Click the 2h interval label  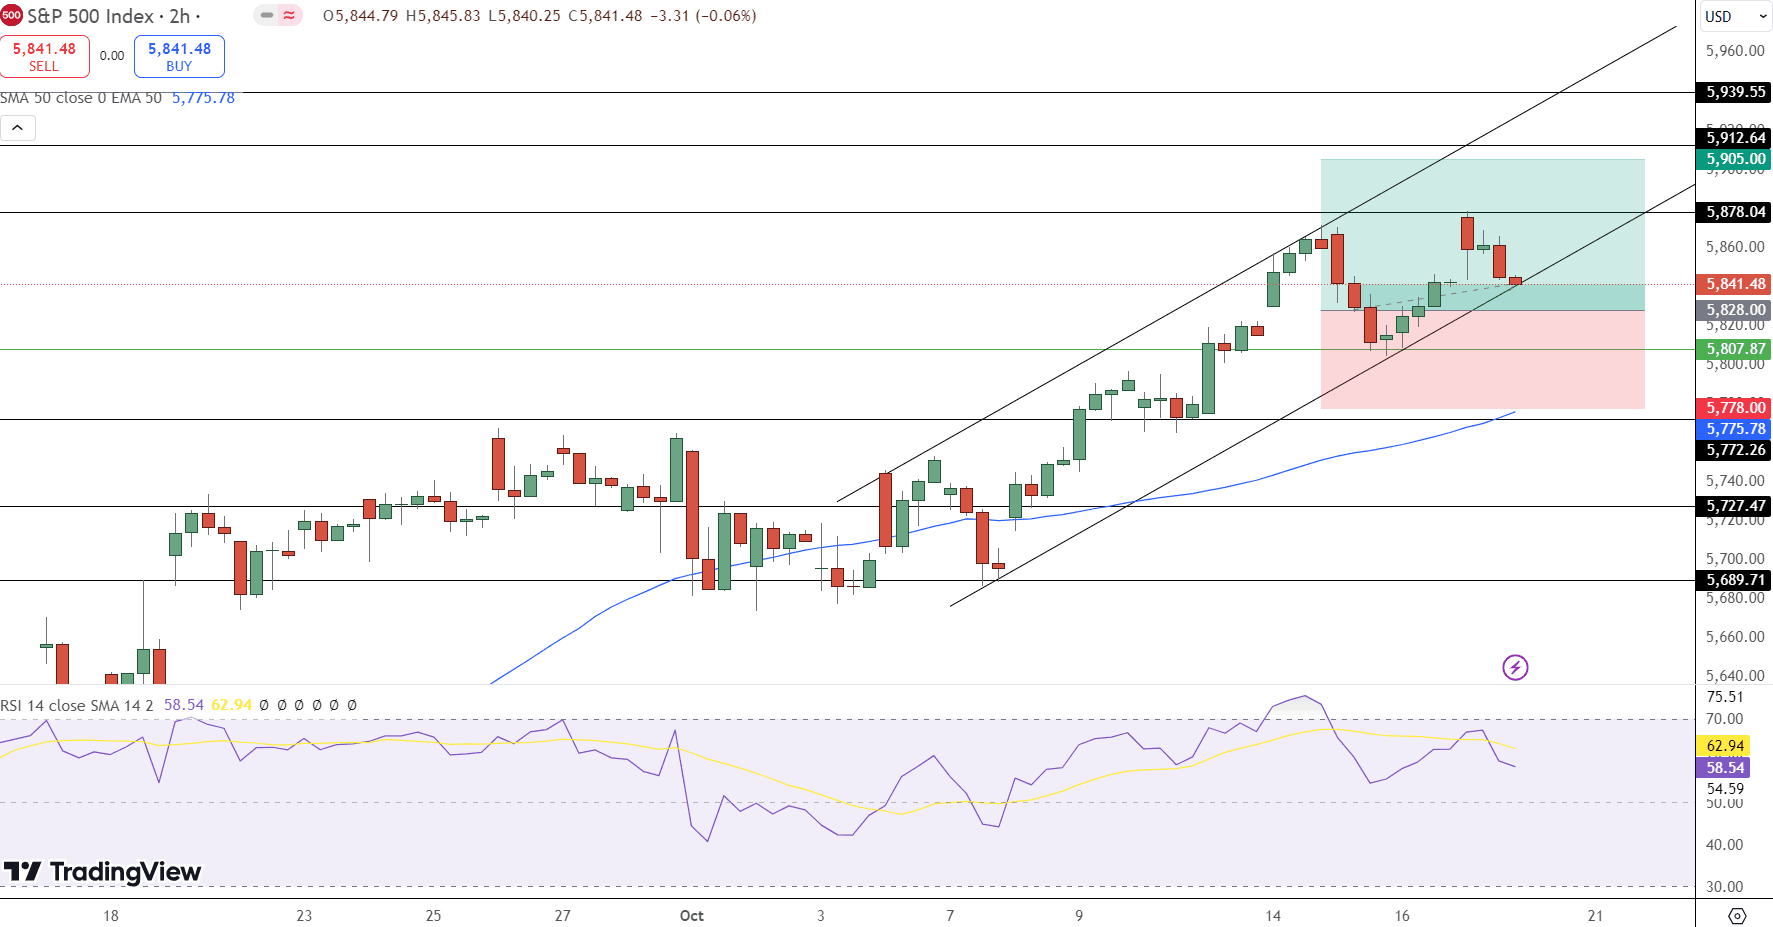(x=180, y=16)
